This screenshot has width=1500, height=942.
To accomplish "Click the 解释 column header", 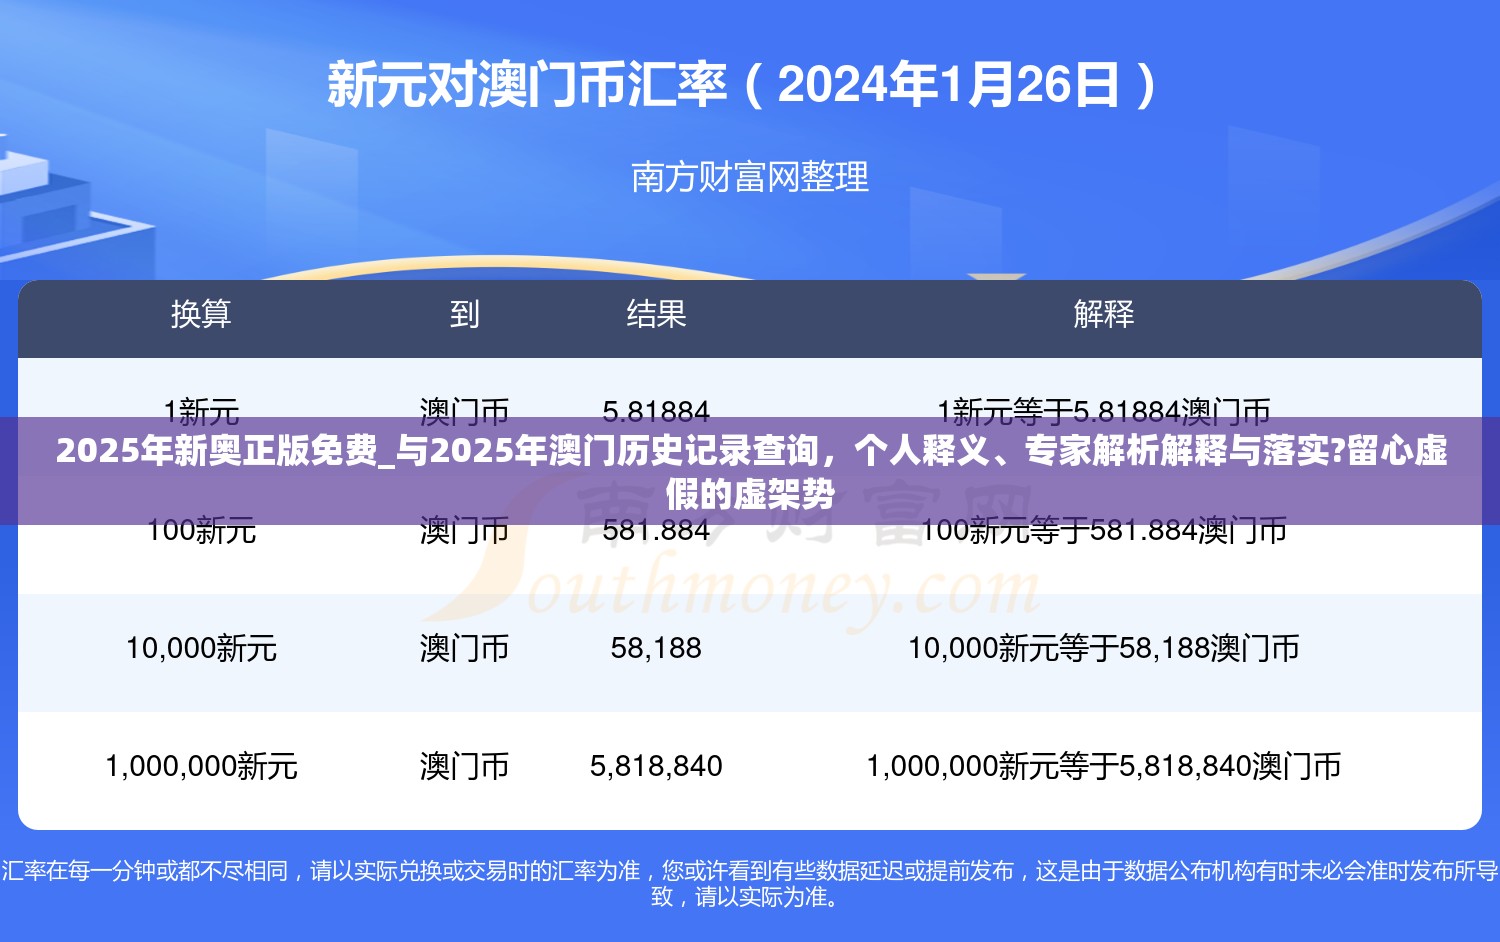I will [x=1104, y=315].
